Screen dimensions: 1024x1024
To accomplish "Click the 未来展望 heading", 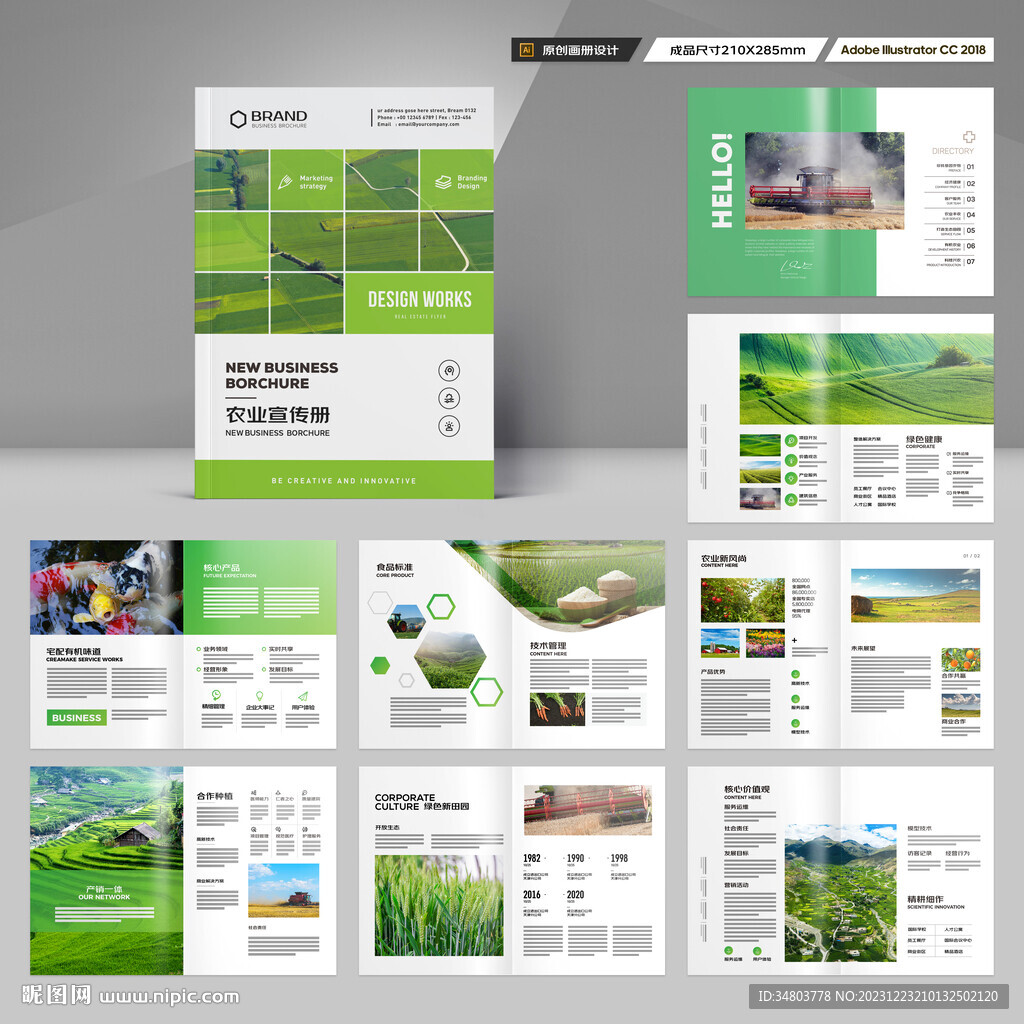I will pyautogui.click(x=863, y=648).
